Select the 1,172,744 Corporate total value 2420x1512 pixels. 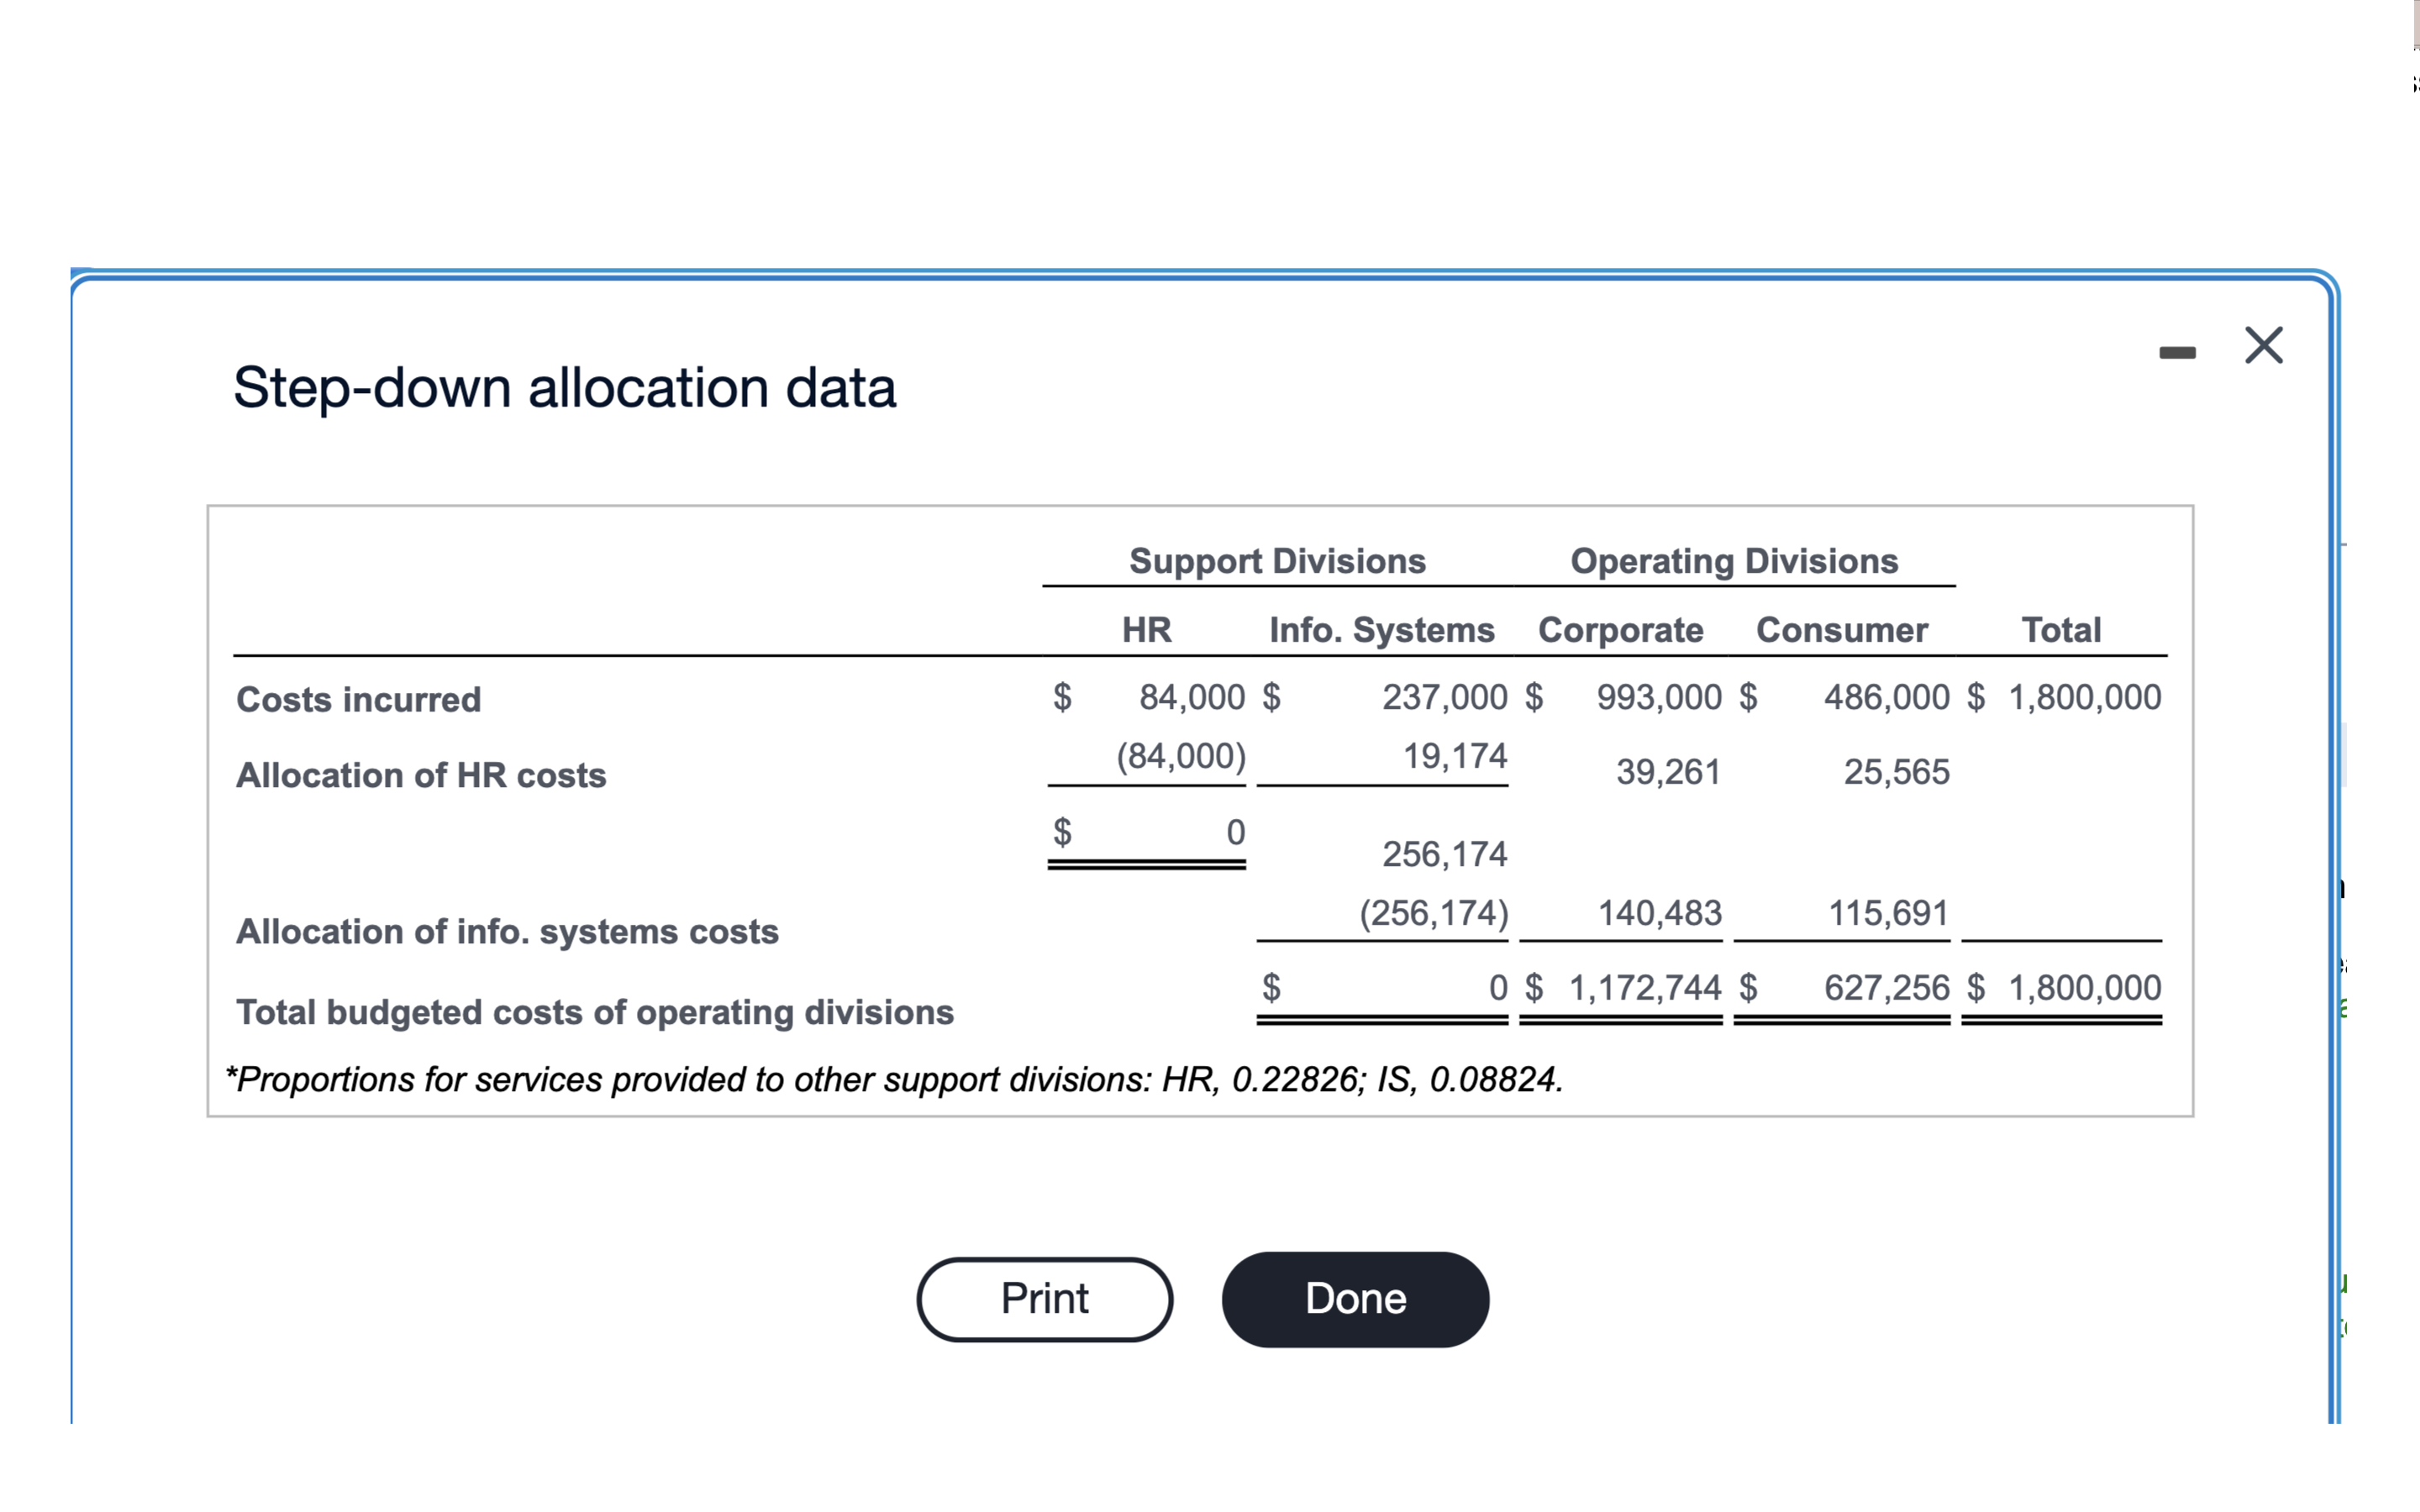point(1645,988)
